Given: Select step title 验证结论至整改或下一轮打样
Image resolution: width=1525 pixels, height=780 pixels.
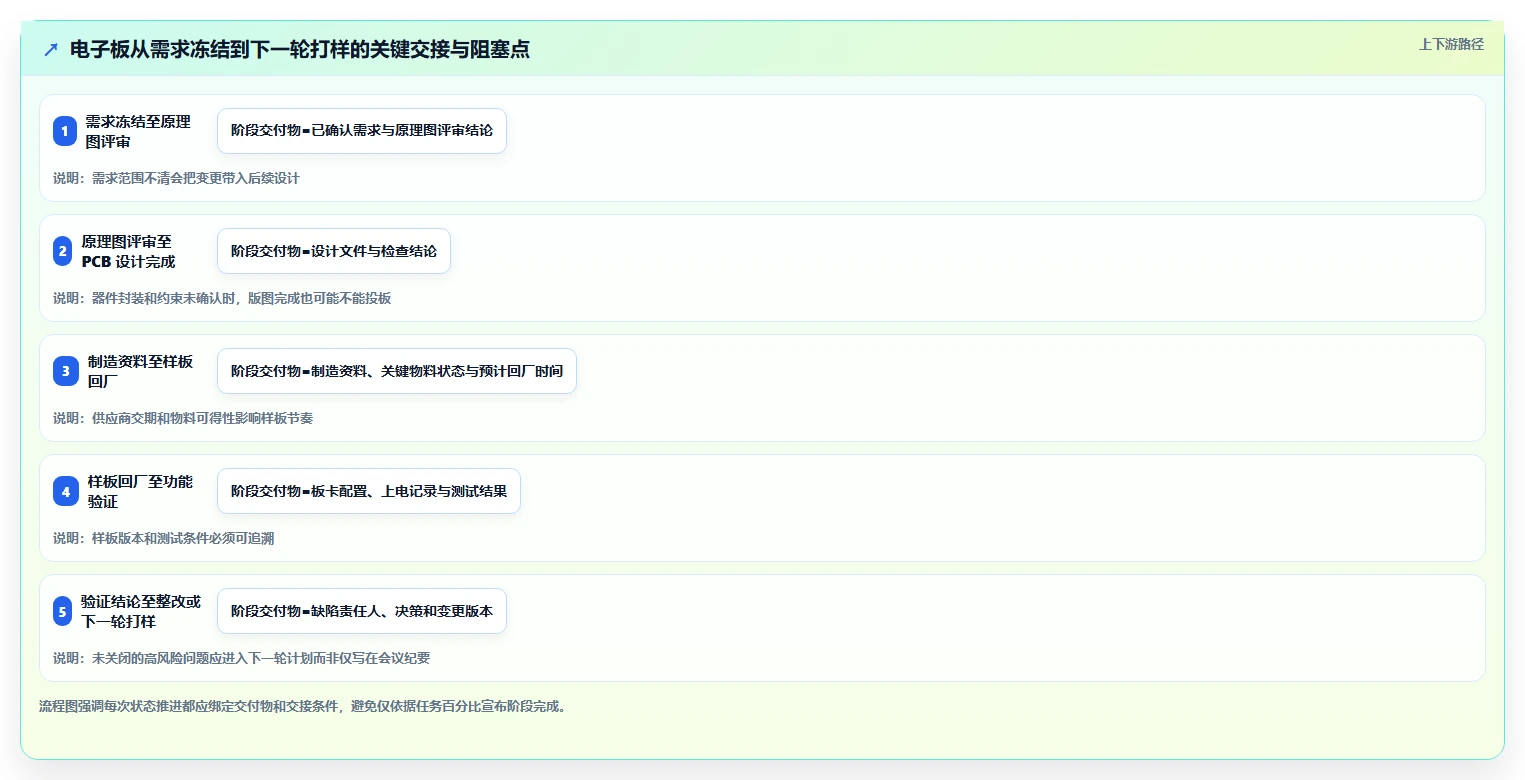Looking at the screenshot, I should (x=141, y=611).
